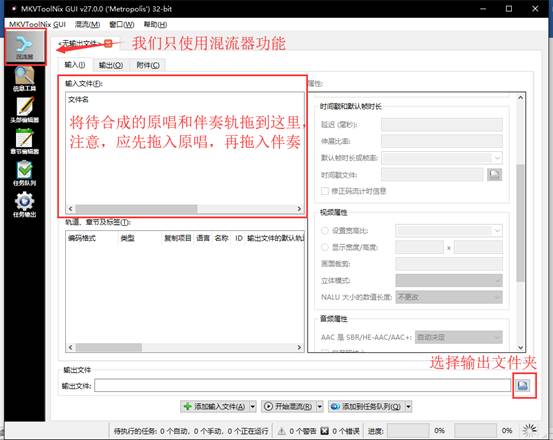Image resolution: width=553 pixels, height=440 pixels.
Task: Close the 'no output file' tab
Action: 108,43
